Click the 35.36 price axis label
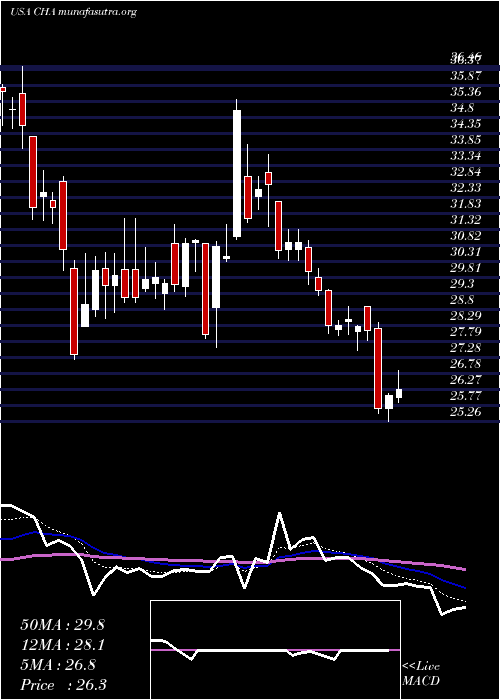Screen dimensions: 500x700 pyautogui.click(x=466, y=92)
